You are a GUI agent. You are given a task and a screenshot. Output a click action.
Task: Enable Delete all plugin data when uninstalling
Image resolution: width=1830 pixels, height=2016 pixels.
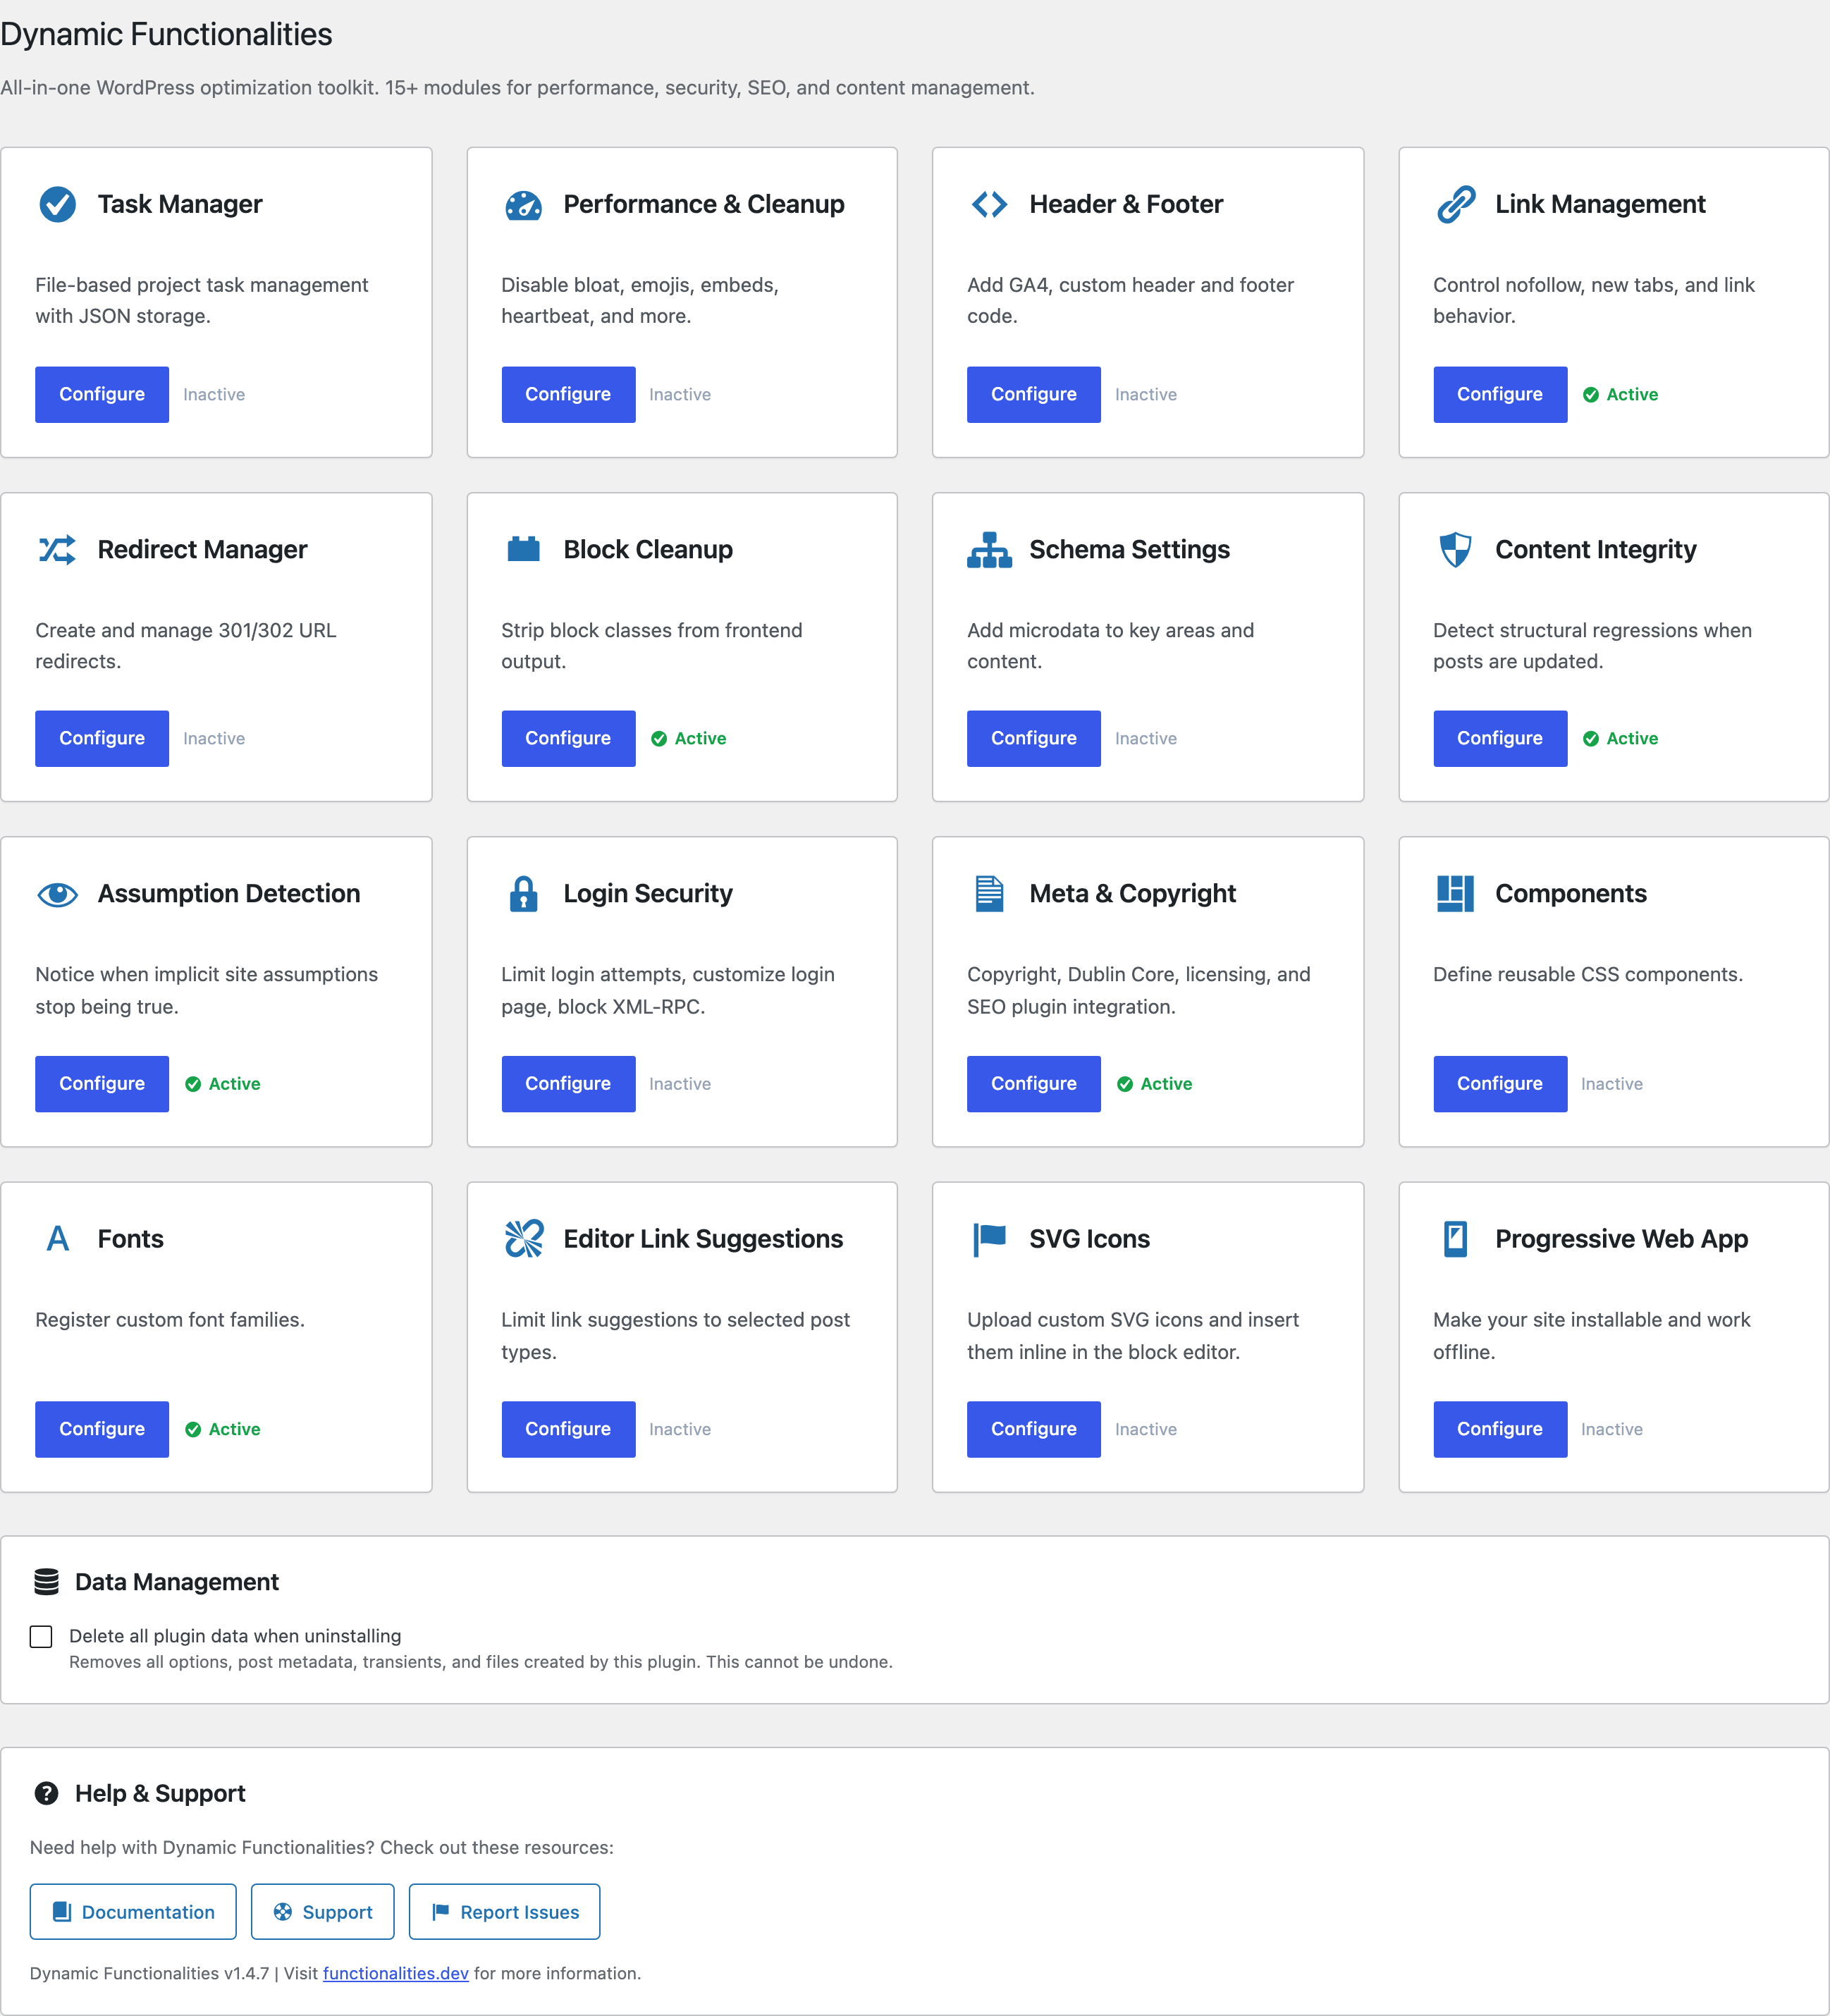click(x=41, y=1636)
